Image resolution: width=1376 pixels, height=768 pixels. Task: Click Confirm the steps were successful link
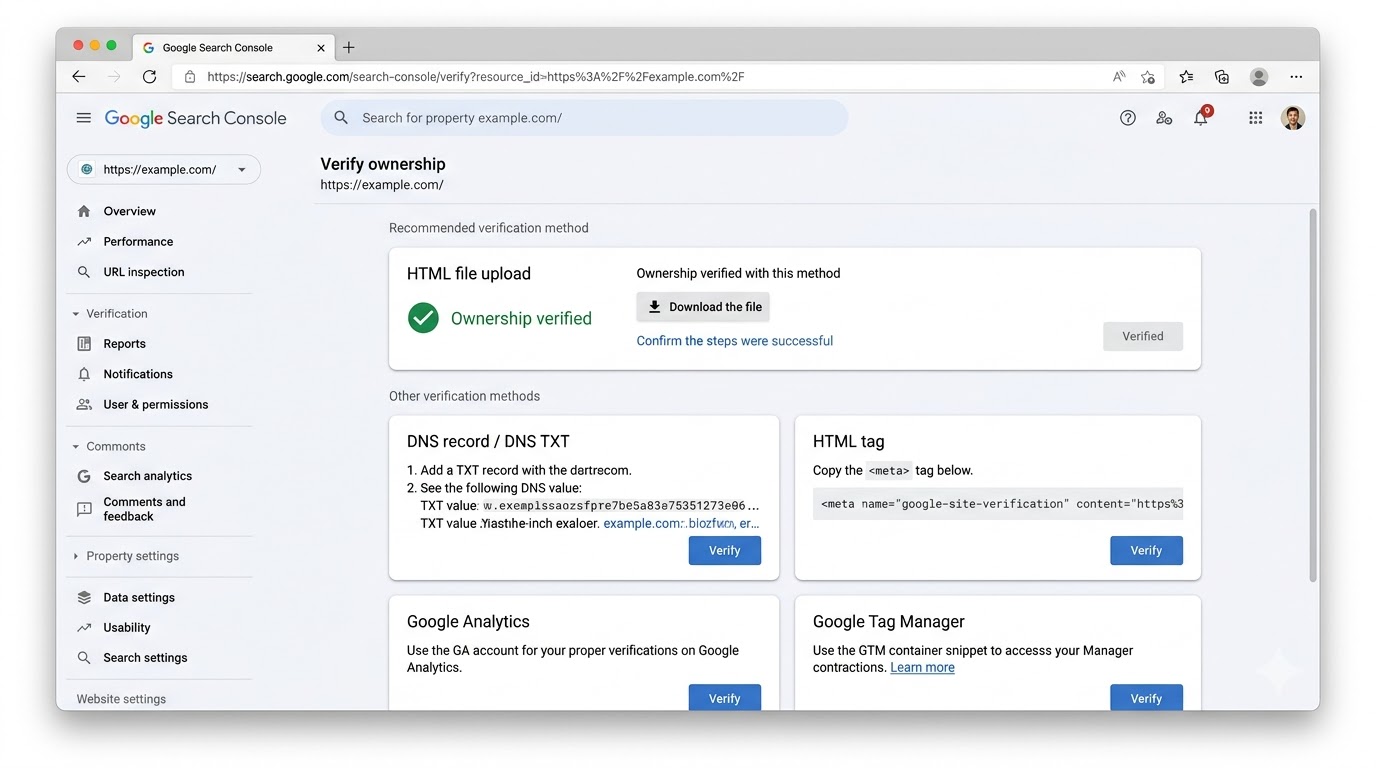click(735, 341)
